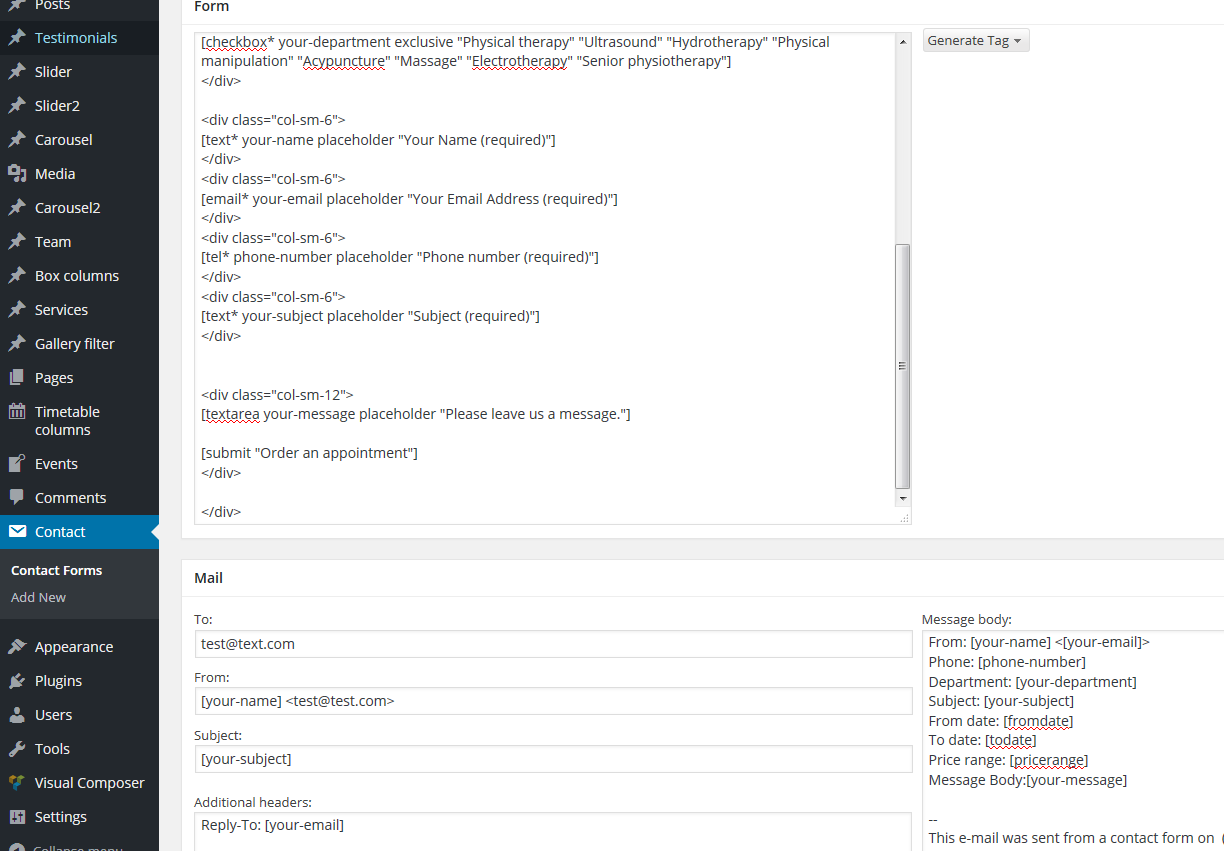
Task: Click the Appearance paintbrush icon
Action: [17, 647]
